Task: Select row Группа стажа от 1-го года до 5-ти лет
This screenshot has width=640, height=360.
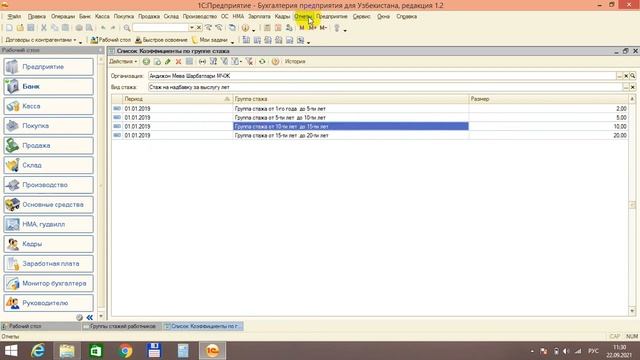Action: pos(370,109)
